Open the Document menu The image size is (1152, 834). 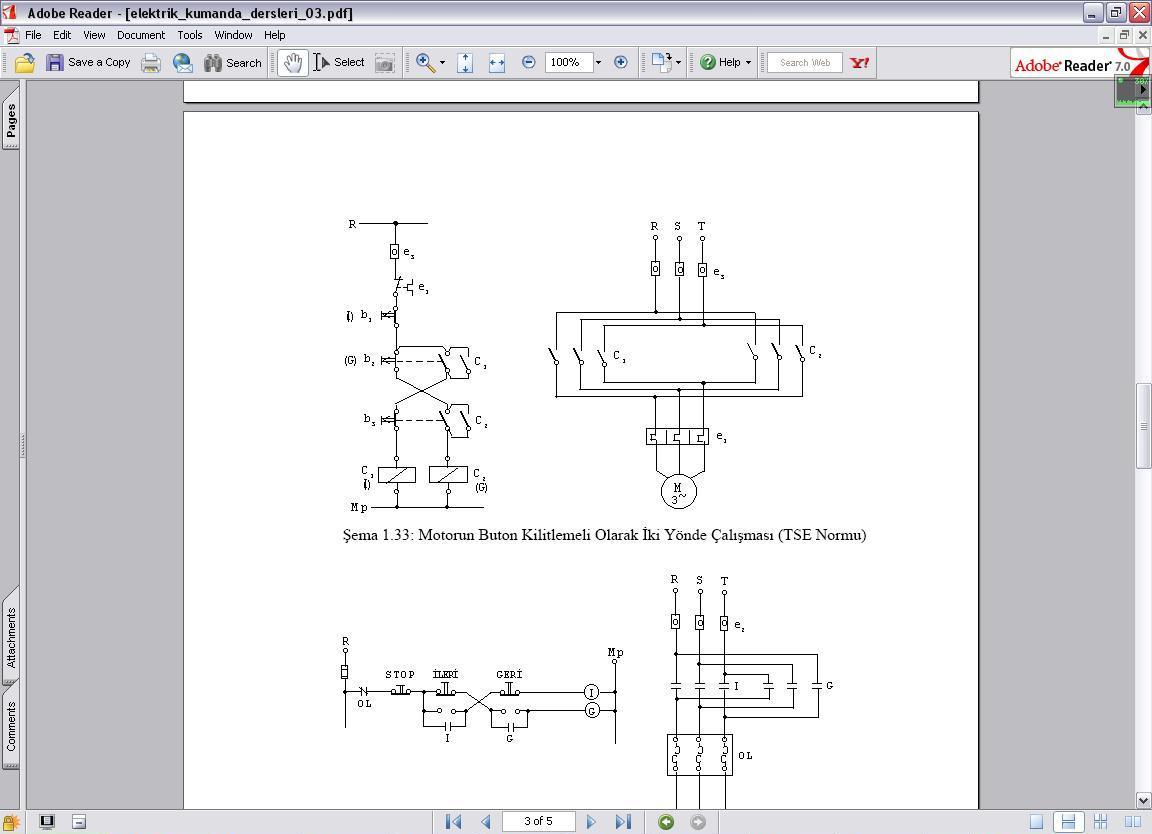[140, 35]
